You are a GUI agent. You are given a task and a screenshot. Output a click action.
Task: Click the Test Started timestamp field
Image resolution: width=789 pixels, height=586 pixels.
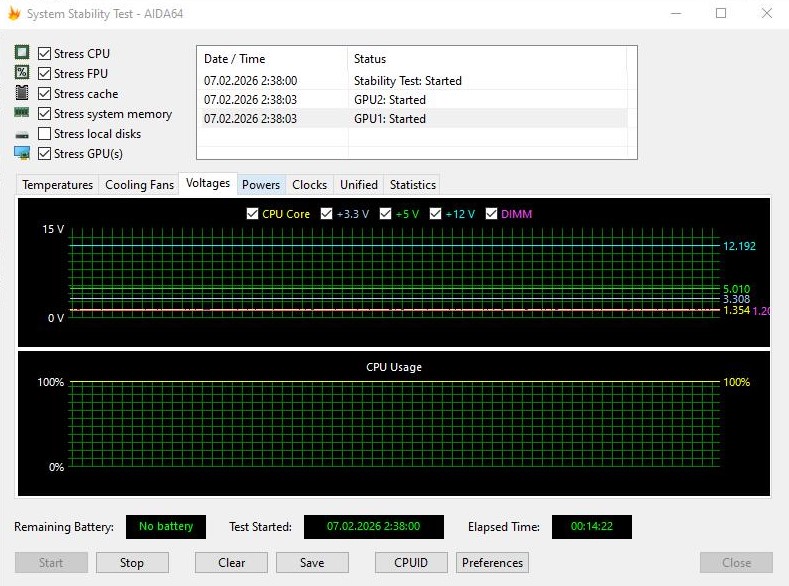(373, 527)
